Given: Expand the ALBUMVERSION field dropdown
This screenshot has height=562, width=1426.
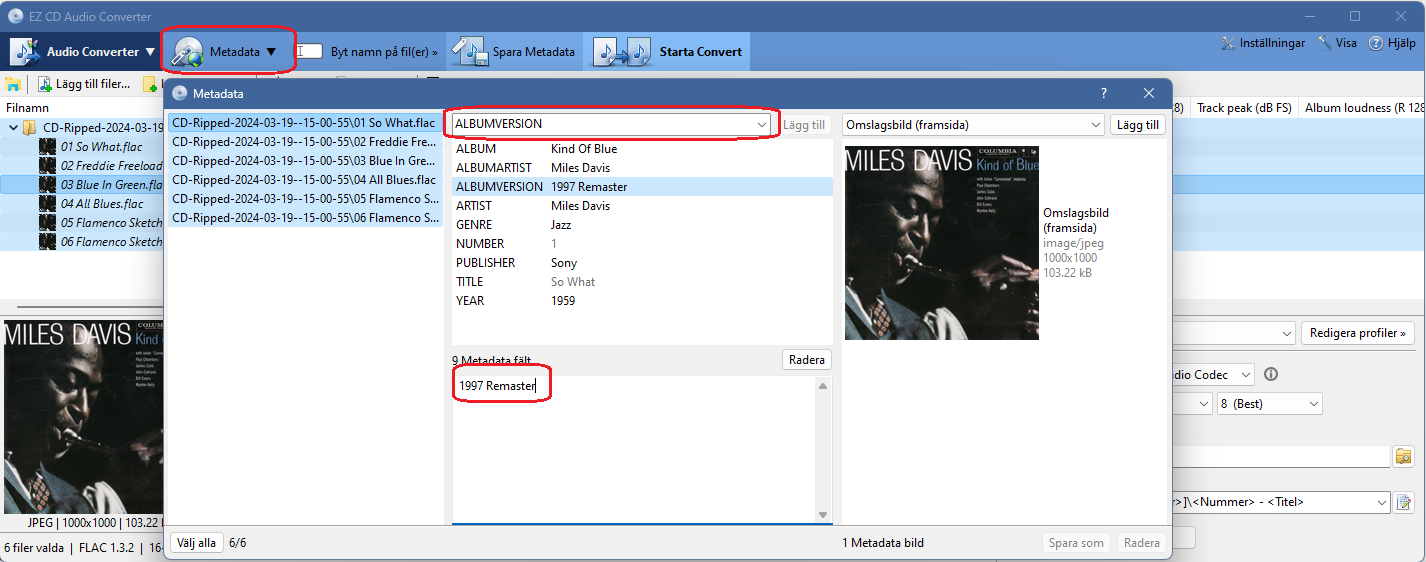Looking at the screenshot, I should 762,124.
